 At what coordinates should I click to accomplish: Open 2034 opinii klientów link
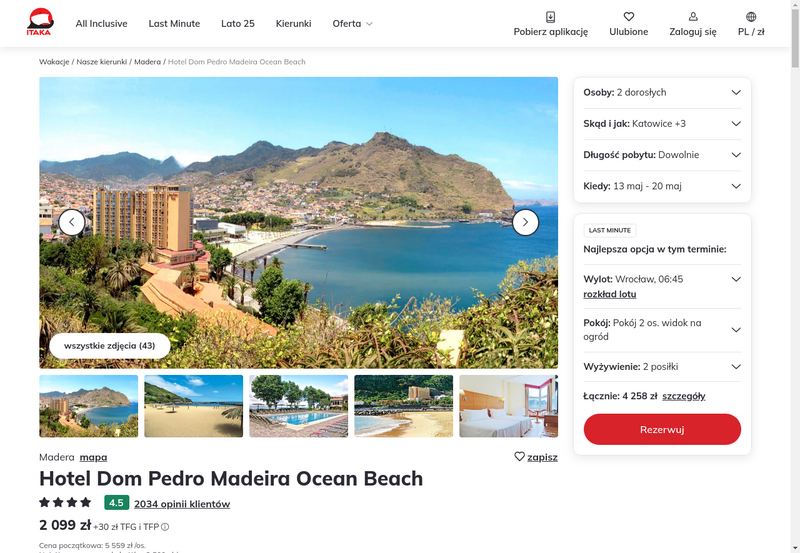(x=182, y=504)
